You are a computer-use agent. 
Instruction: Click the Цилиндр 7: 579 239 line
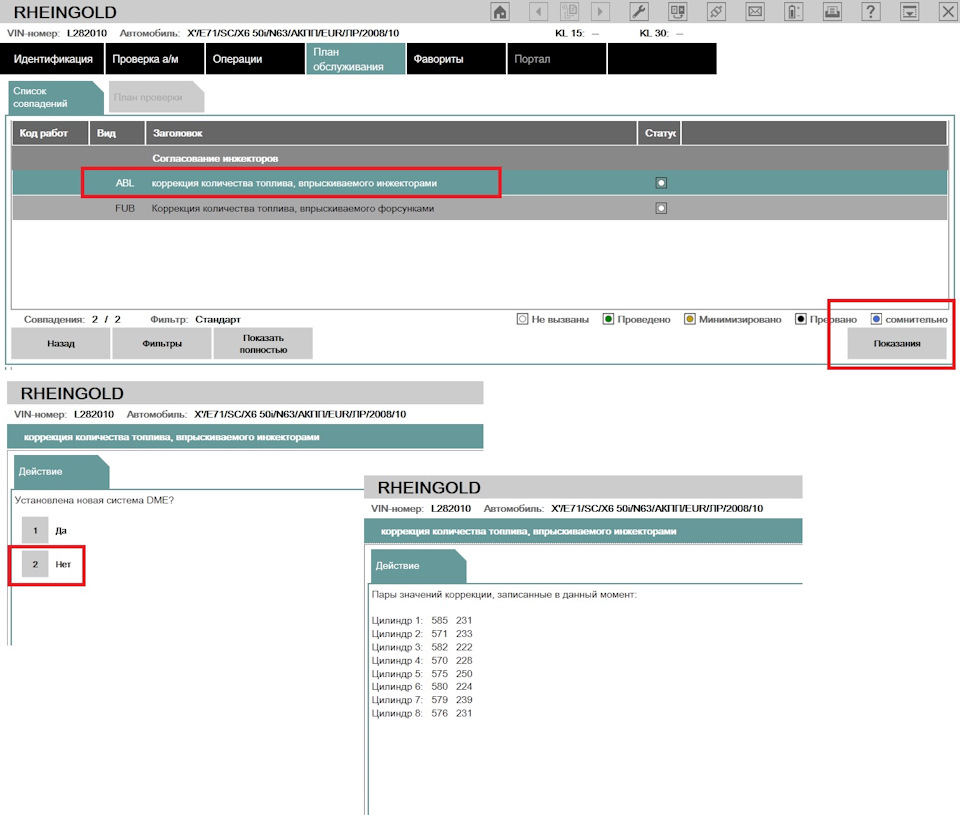(422, 700)
